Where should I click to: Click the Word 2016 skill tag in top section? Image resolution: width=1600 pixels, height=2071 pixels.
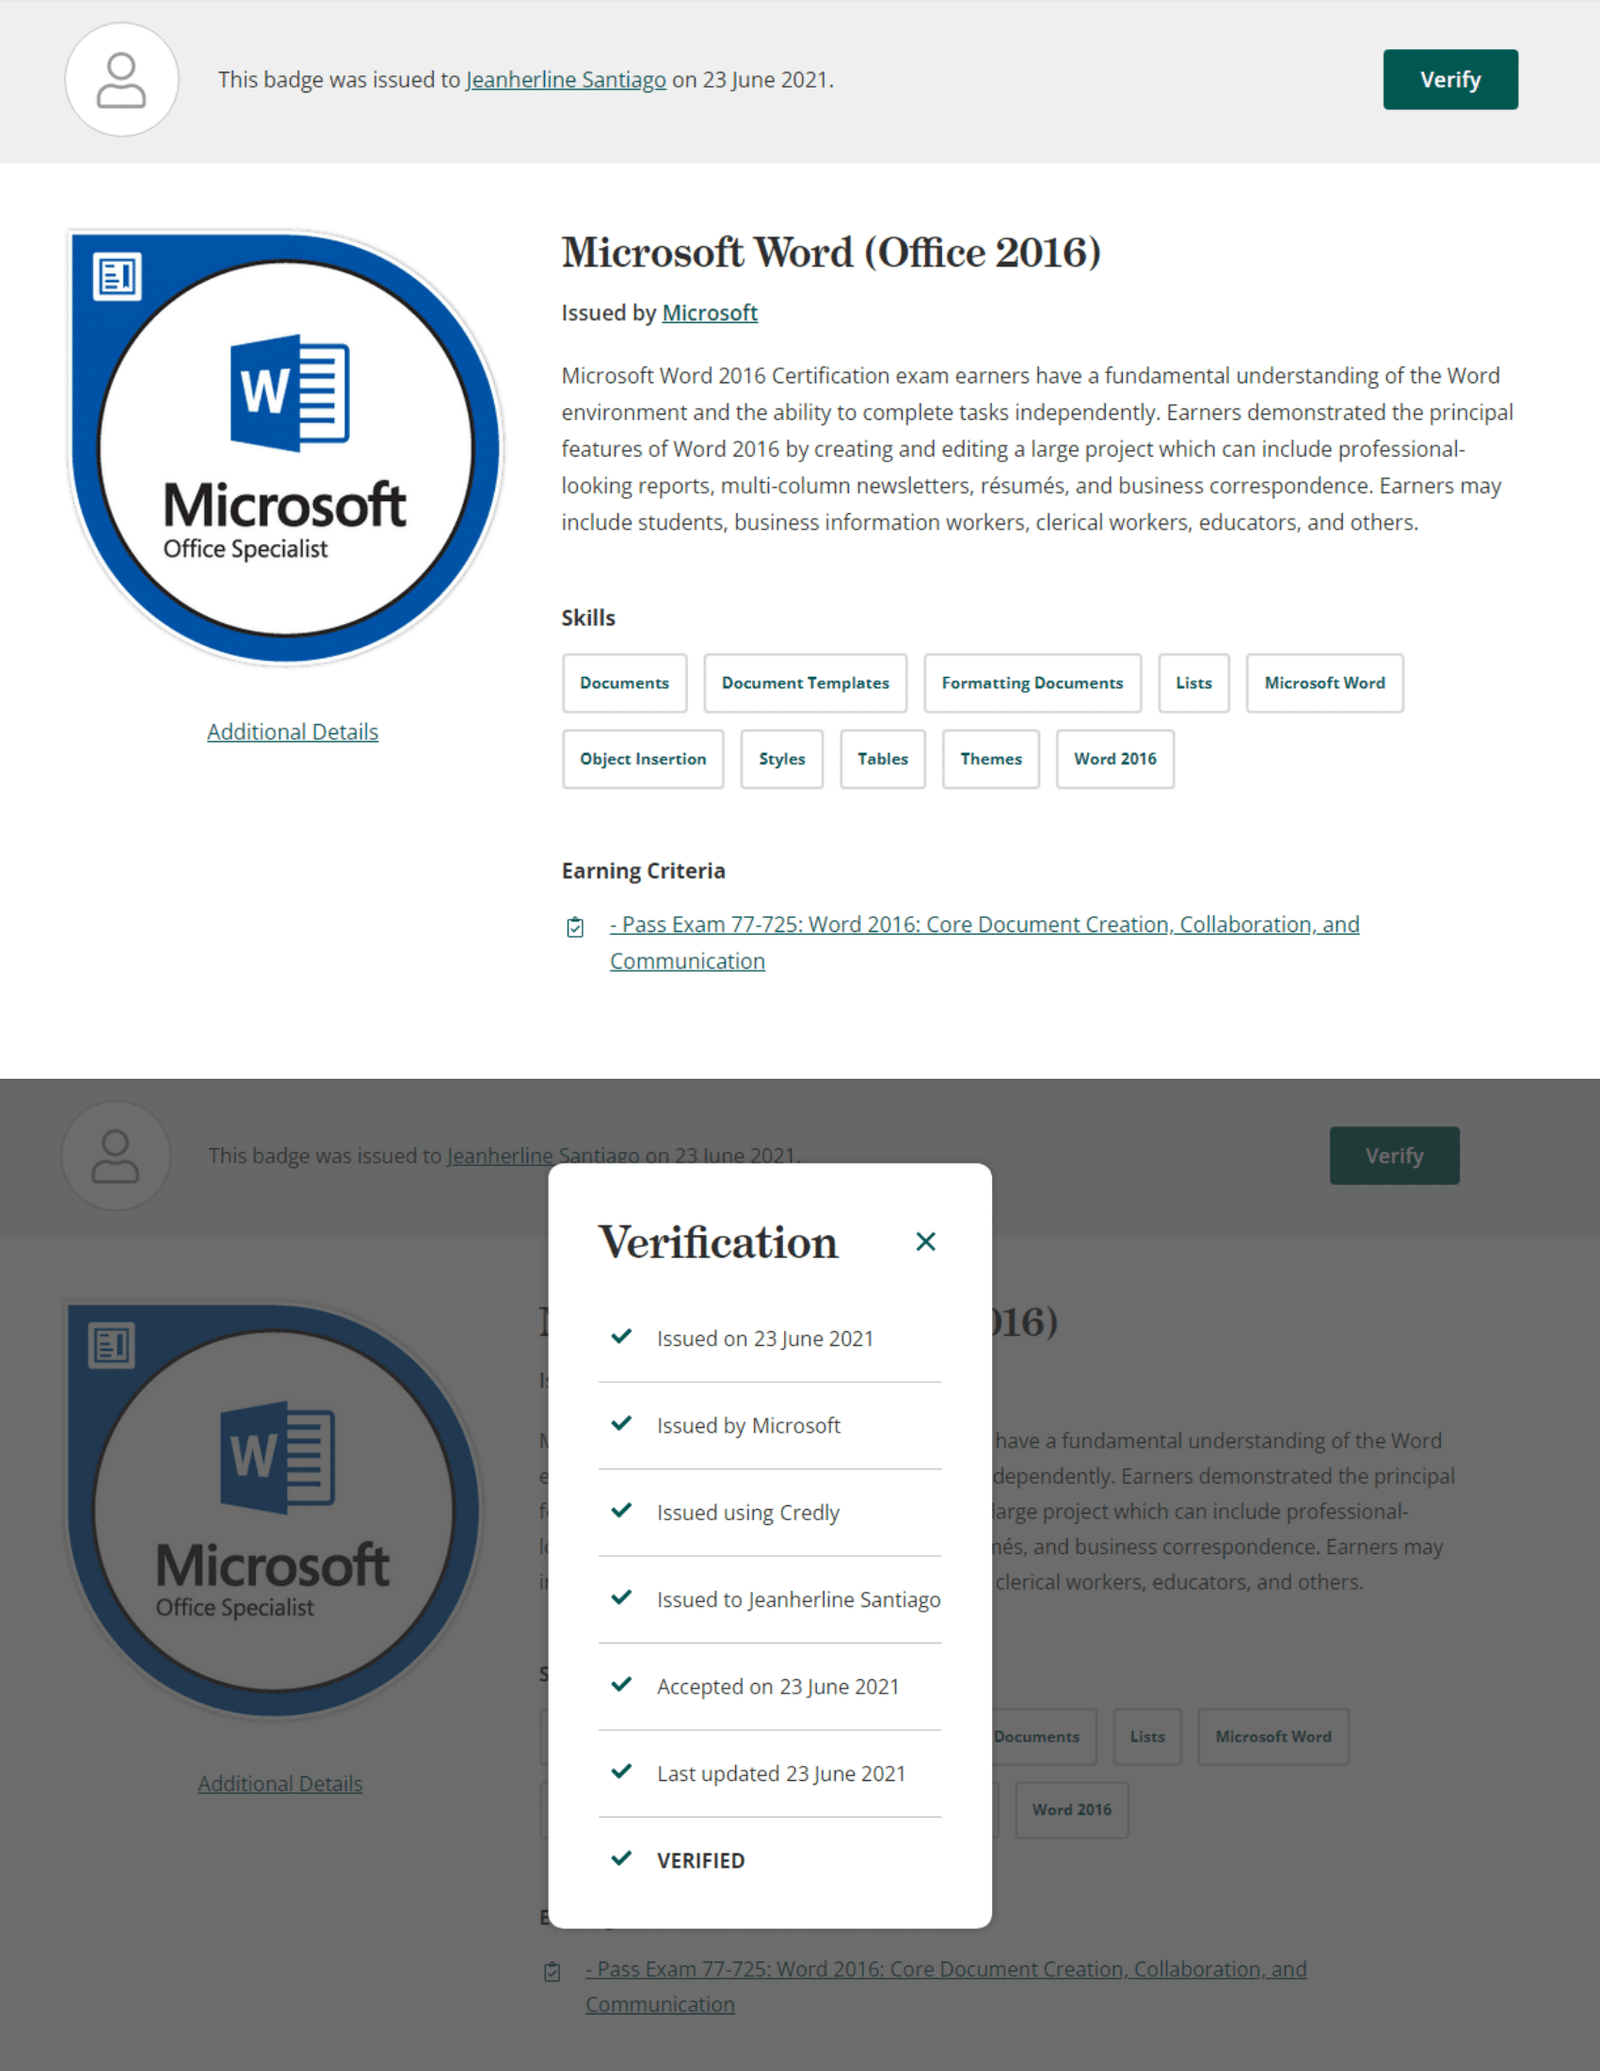[x=1114, y=759]
